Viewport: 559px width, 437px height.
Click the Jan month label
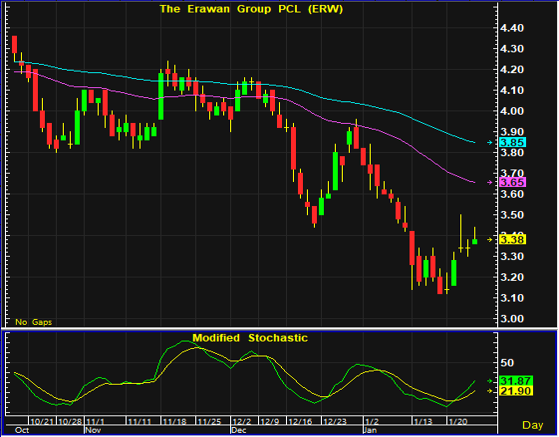(370, 430)
